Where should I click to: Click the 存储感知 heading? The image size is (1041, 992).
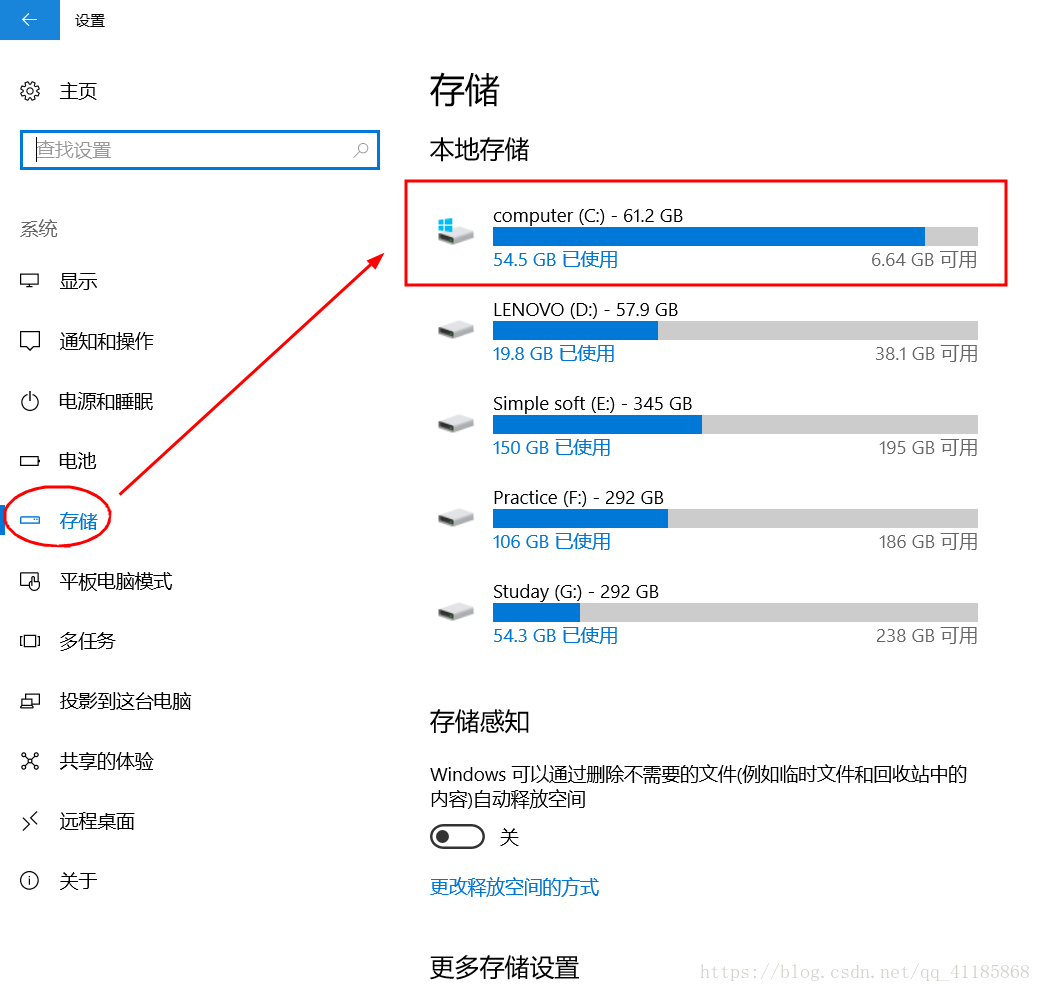[x=479, y=722]
